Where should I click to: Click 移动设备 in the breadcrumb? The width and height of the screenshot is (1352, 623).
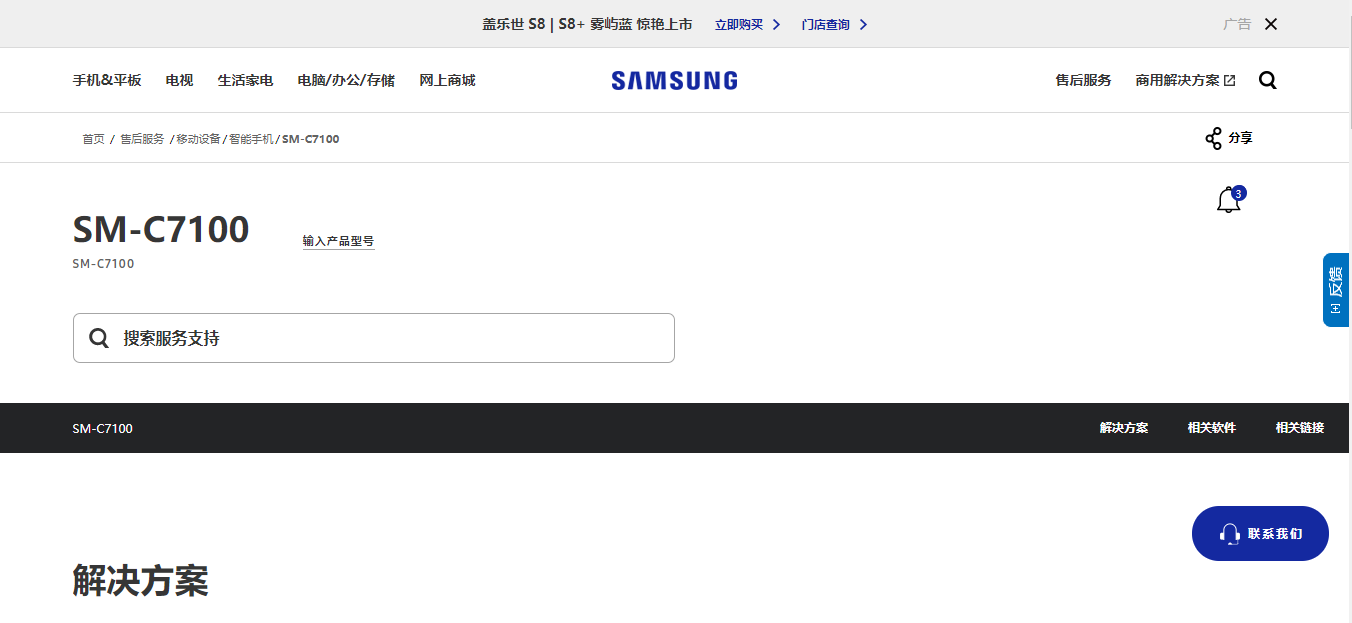pos(198,139)
